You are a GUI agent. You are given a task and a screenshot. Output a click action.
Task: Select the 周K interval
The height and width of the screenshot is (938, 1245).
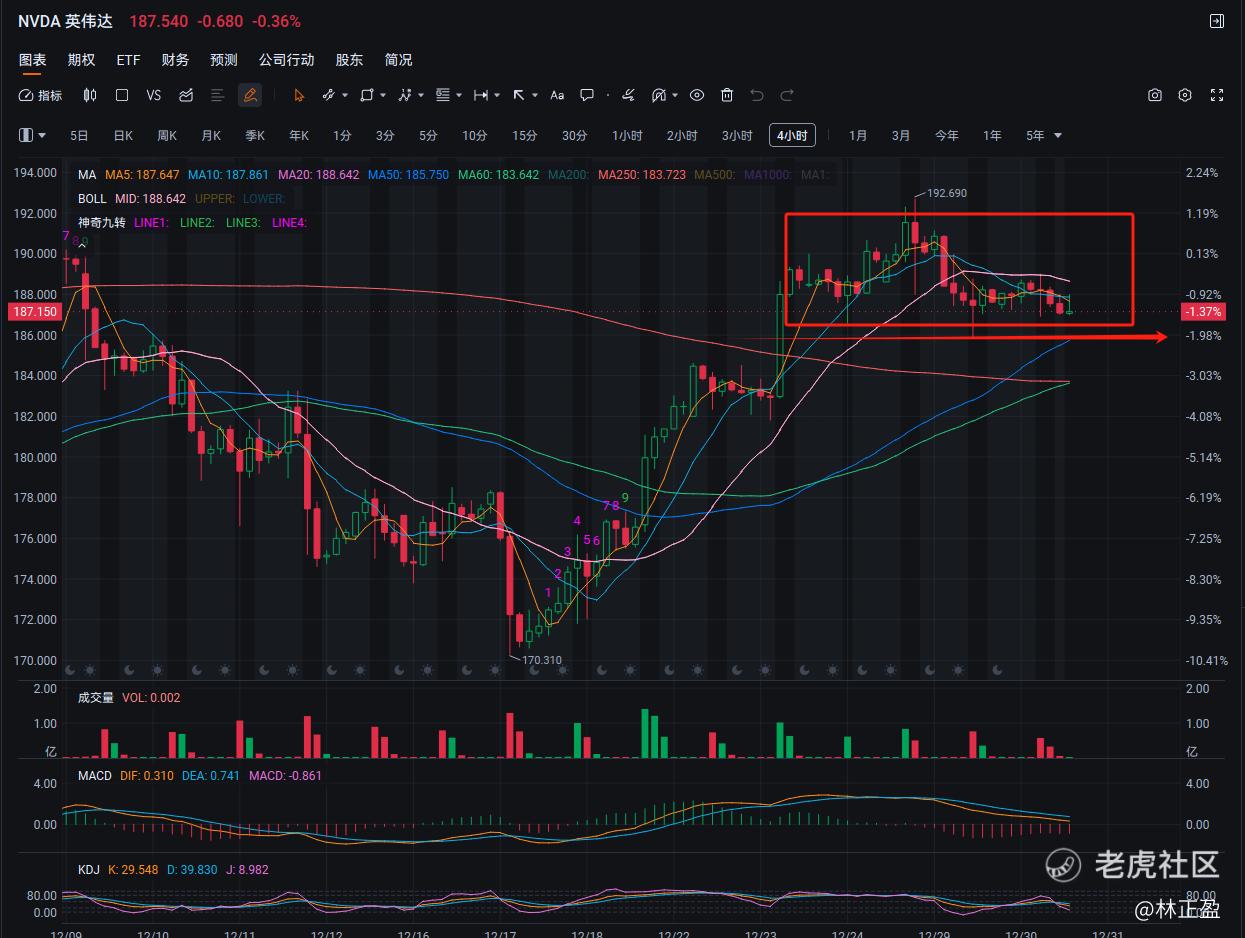(167, 135)
